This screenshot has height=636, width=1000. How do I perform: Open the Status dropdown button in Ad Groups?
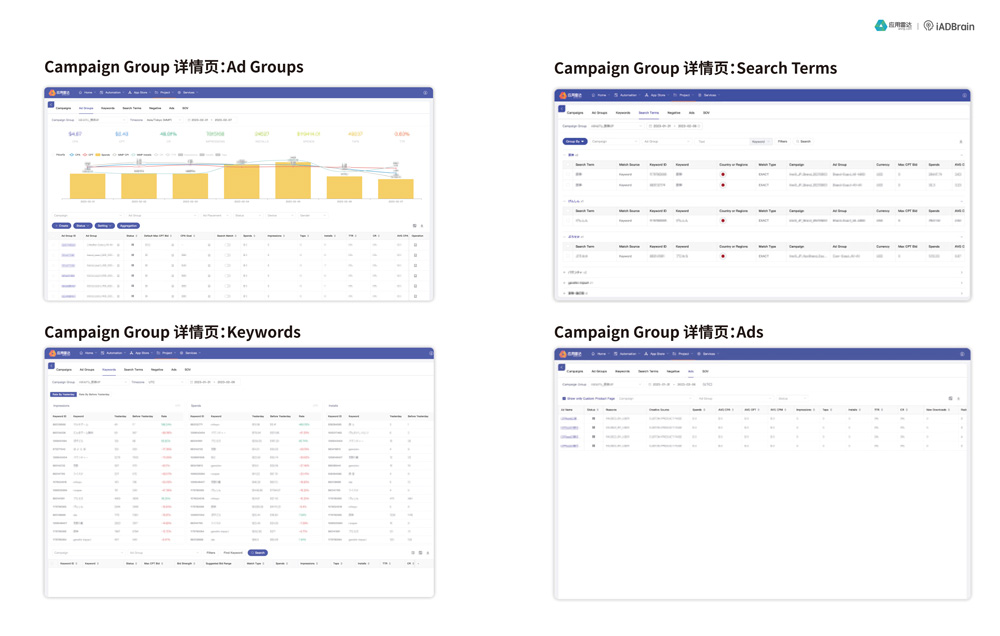(82, 226)
